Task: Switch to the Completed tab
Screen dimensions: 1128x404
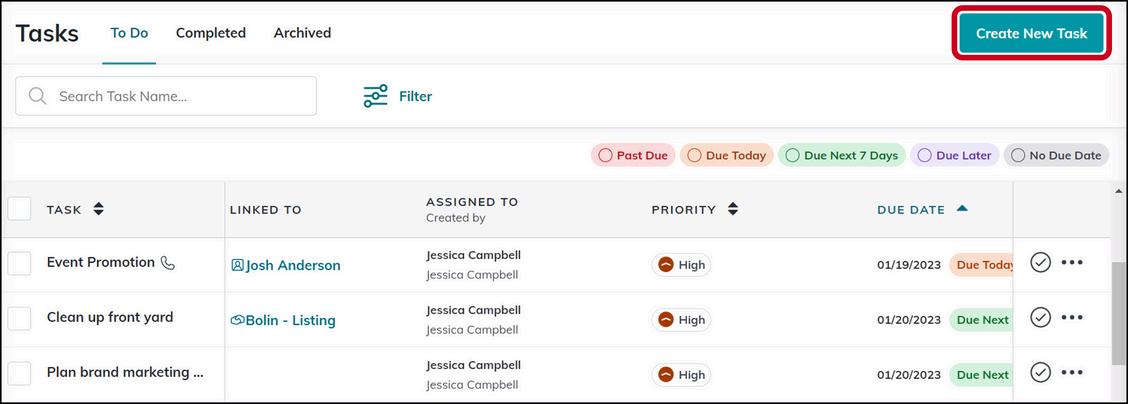Action: coord(210,33)
